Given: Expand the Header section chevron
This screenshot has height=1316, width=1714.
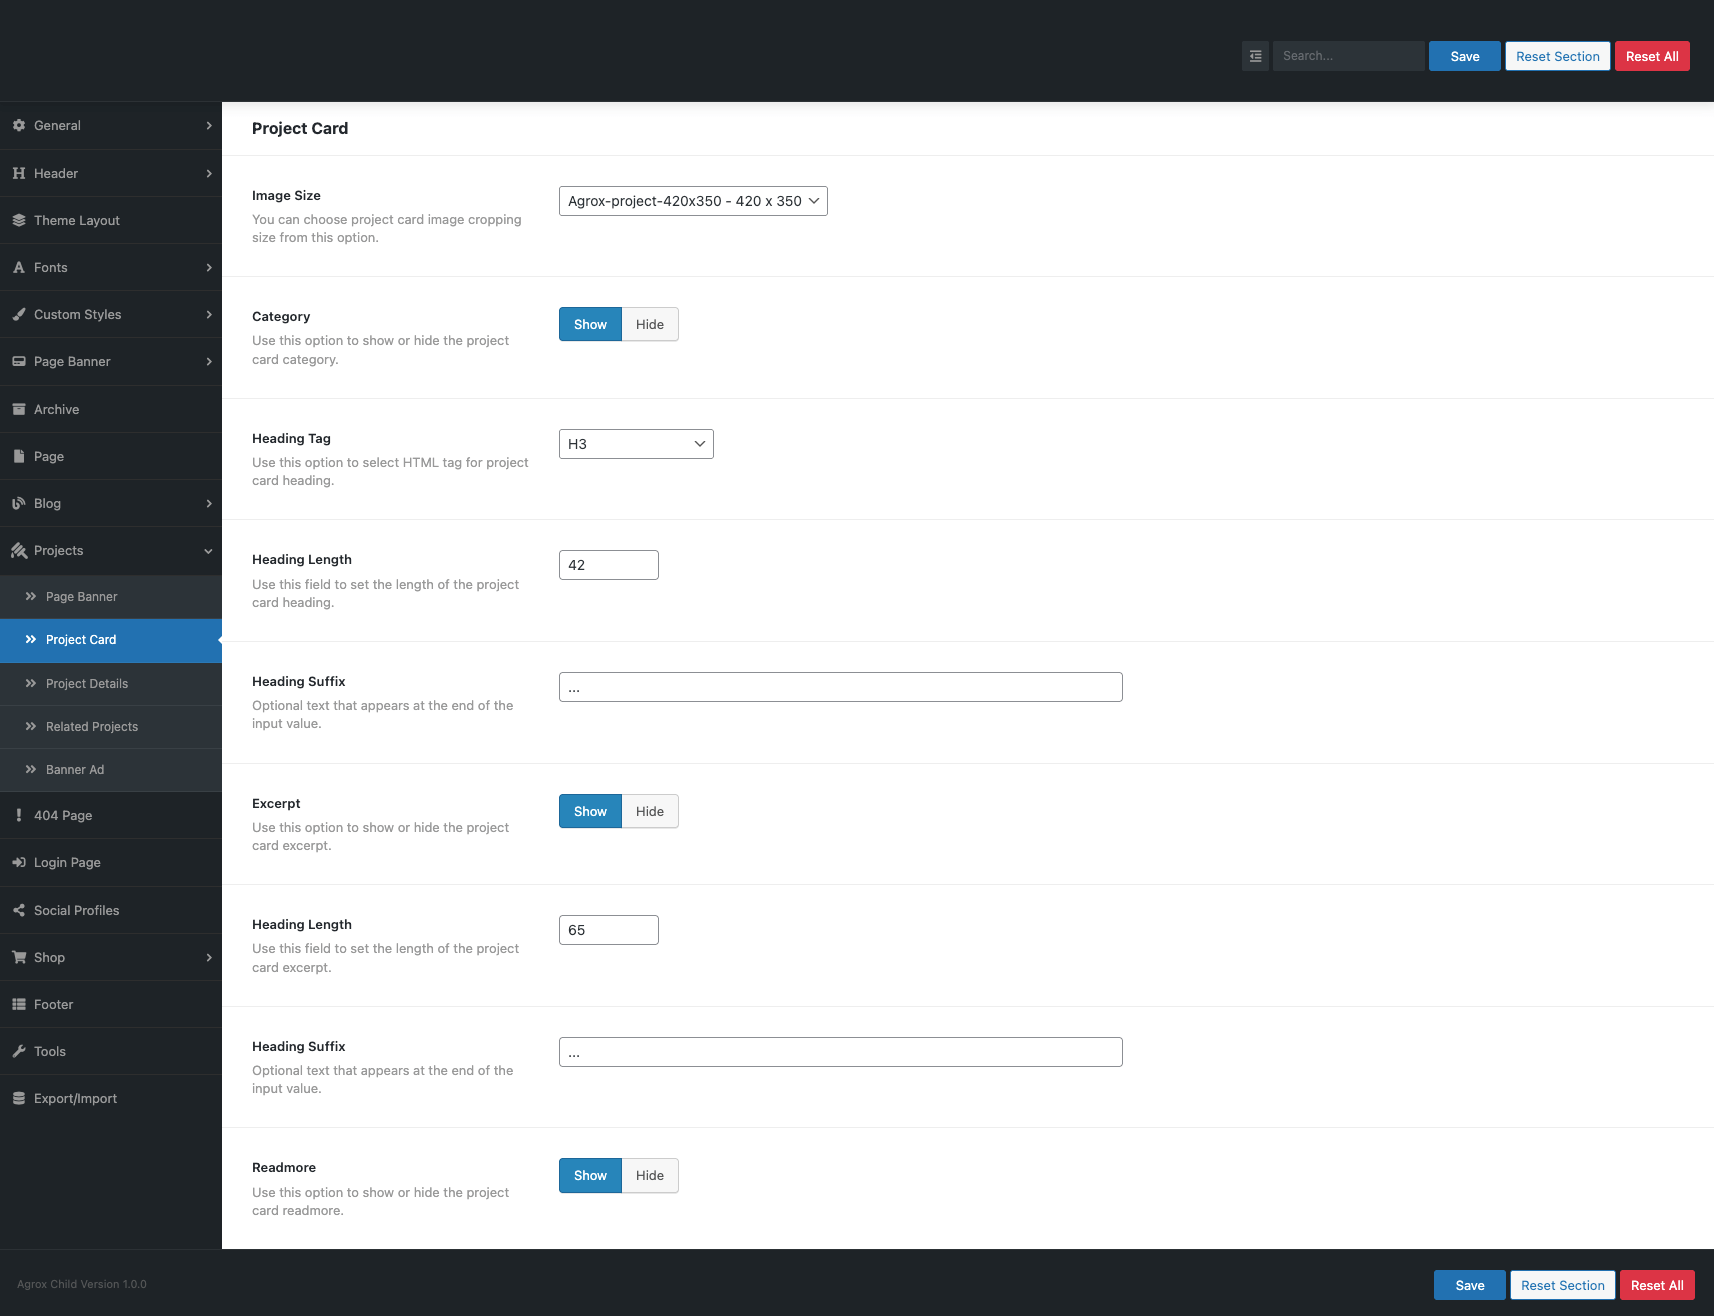Looking at the screenshot, I should 209,173.
